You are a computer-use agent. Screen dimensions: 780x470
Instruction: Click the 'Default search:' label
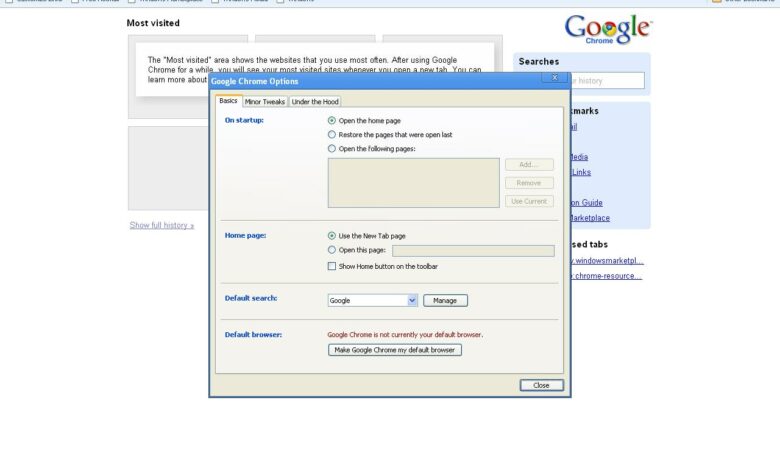(x=251, y=298)
